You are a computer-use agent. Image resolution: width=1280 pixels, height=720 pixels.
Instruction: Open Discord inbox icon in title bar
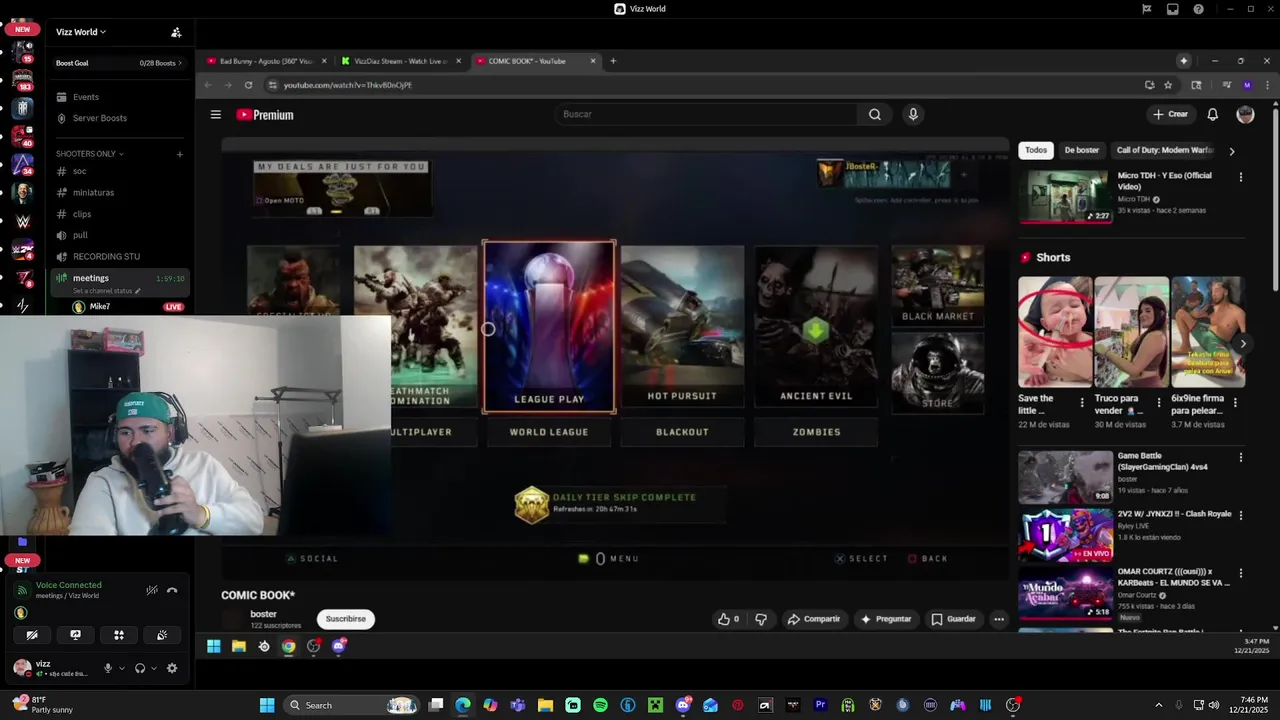pyautogui.click(x=1173, y=9)
